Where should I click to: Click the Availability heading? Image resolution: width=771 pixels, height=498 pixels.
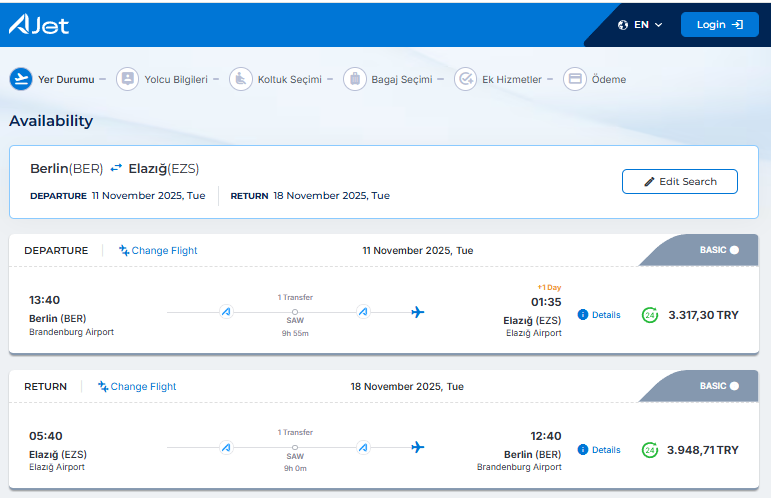[x=51, y=121]
